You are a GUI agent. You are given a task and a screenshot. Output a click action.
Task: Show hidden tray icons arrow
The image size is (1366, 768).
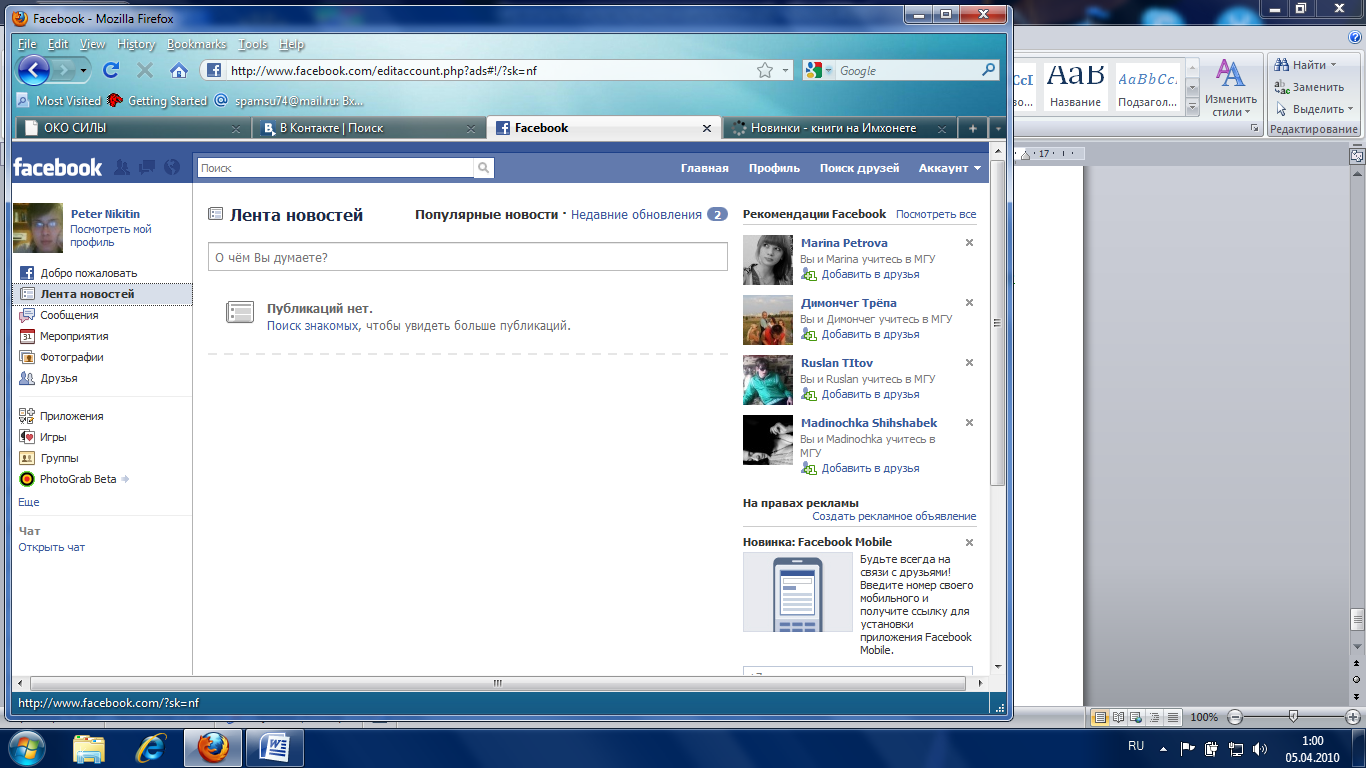(1163, 748)
